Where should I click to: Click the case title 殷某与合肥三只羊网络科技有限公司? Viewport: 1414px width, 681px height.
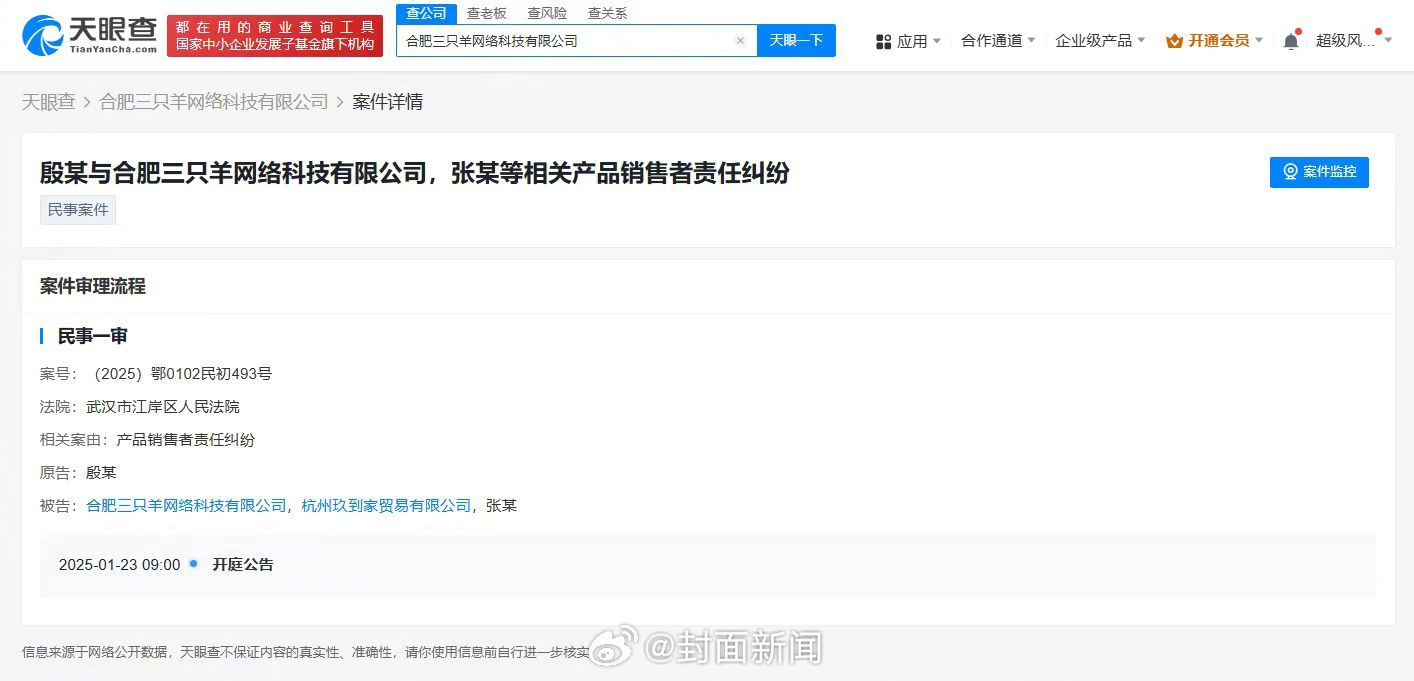click(x=235, y=172)
